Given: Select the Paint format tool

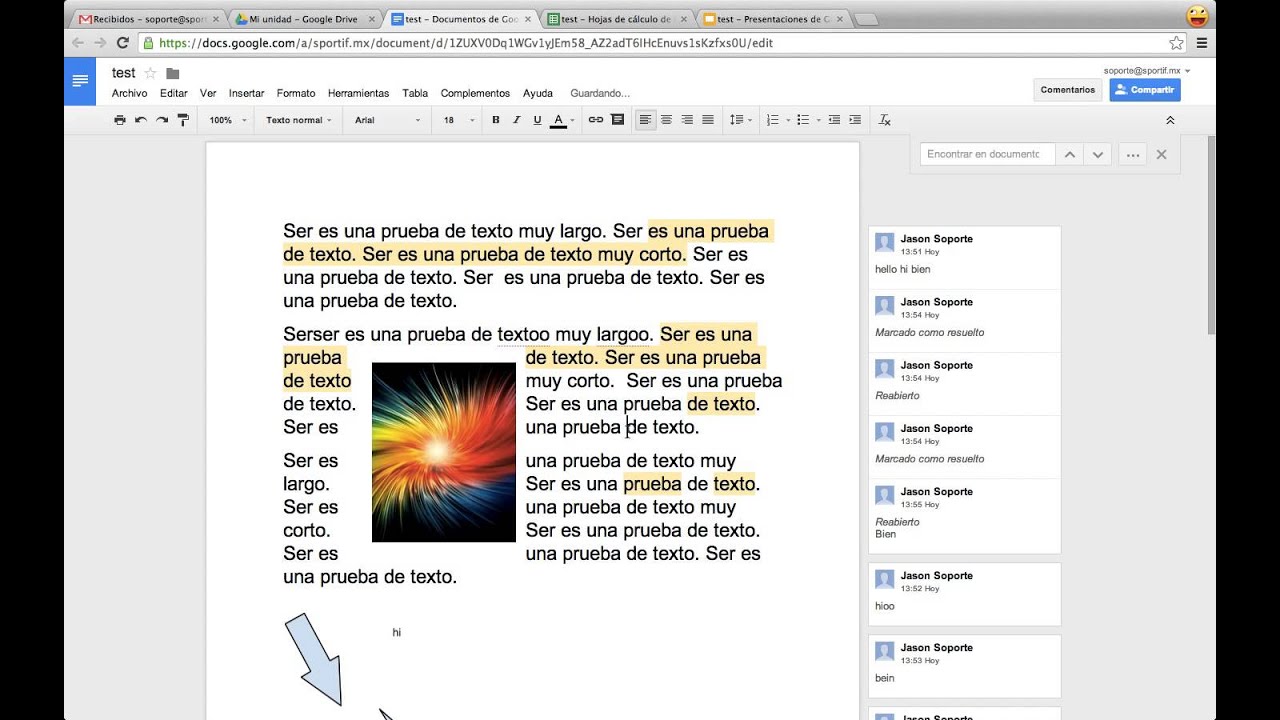Looking at the screenshot, I should click(x=183, y=120).
